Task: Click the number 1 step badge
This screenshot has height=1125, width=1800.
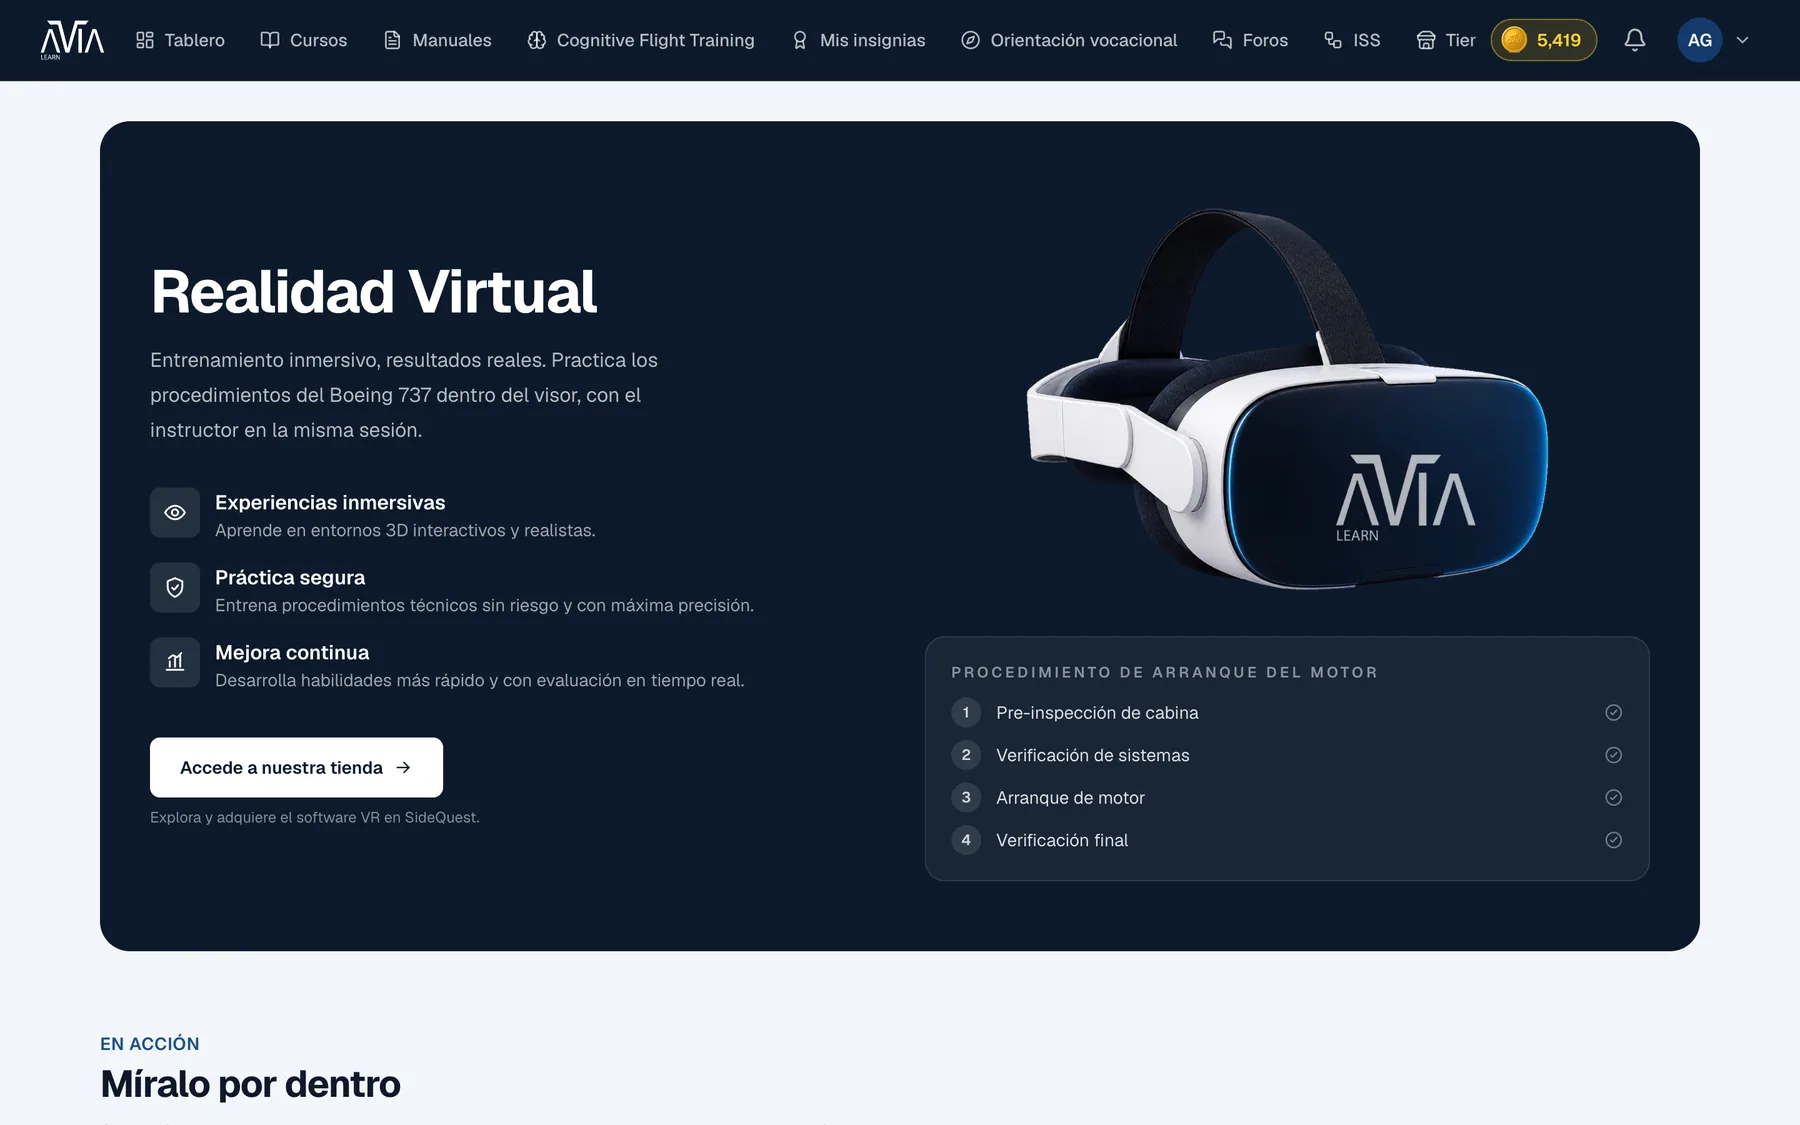Action: point(966,712)
